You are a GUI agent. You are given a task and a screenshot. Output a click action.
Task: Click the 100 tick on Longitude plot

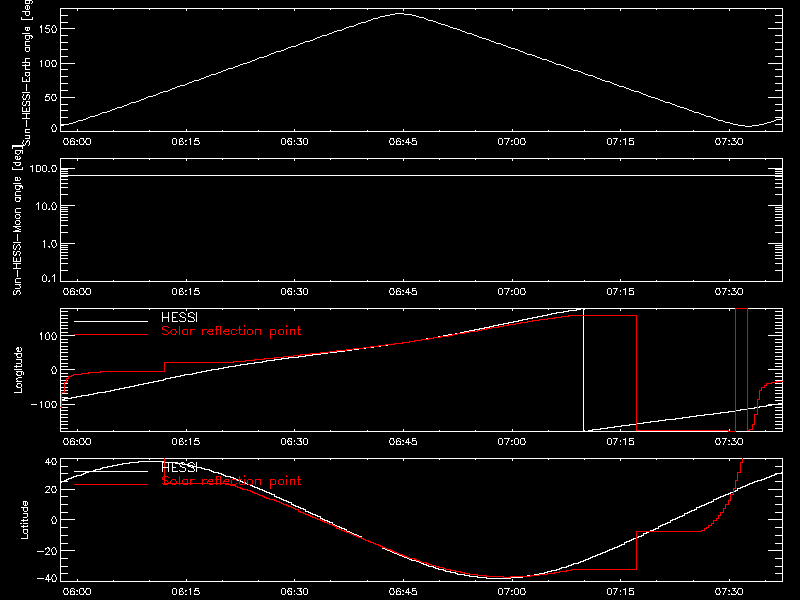coord(48,336)
